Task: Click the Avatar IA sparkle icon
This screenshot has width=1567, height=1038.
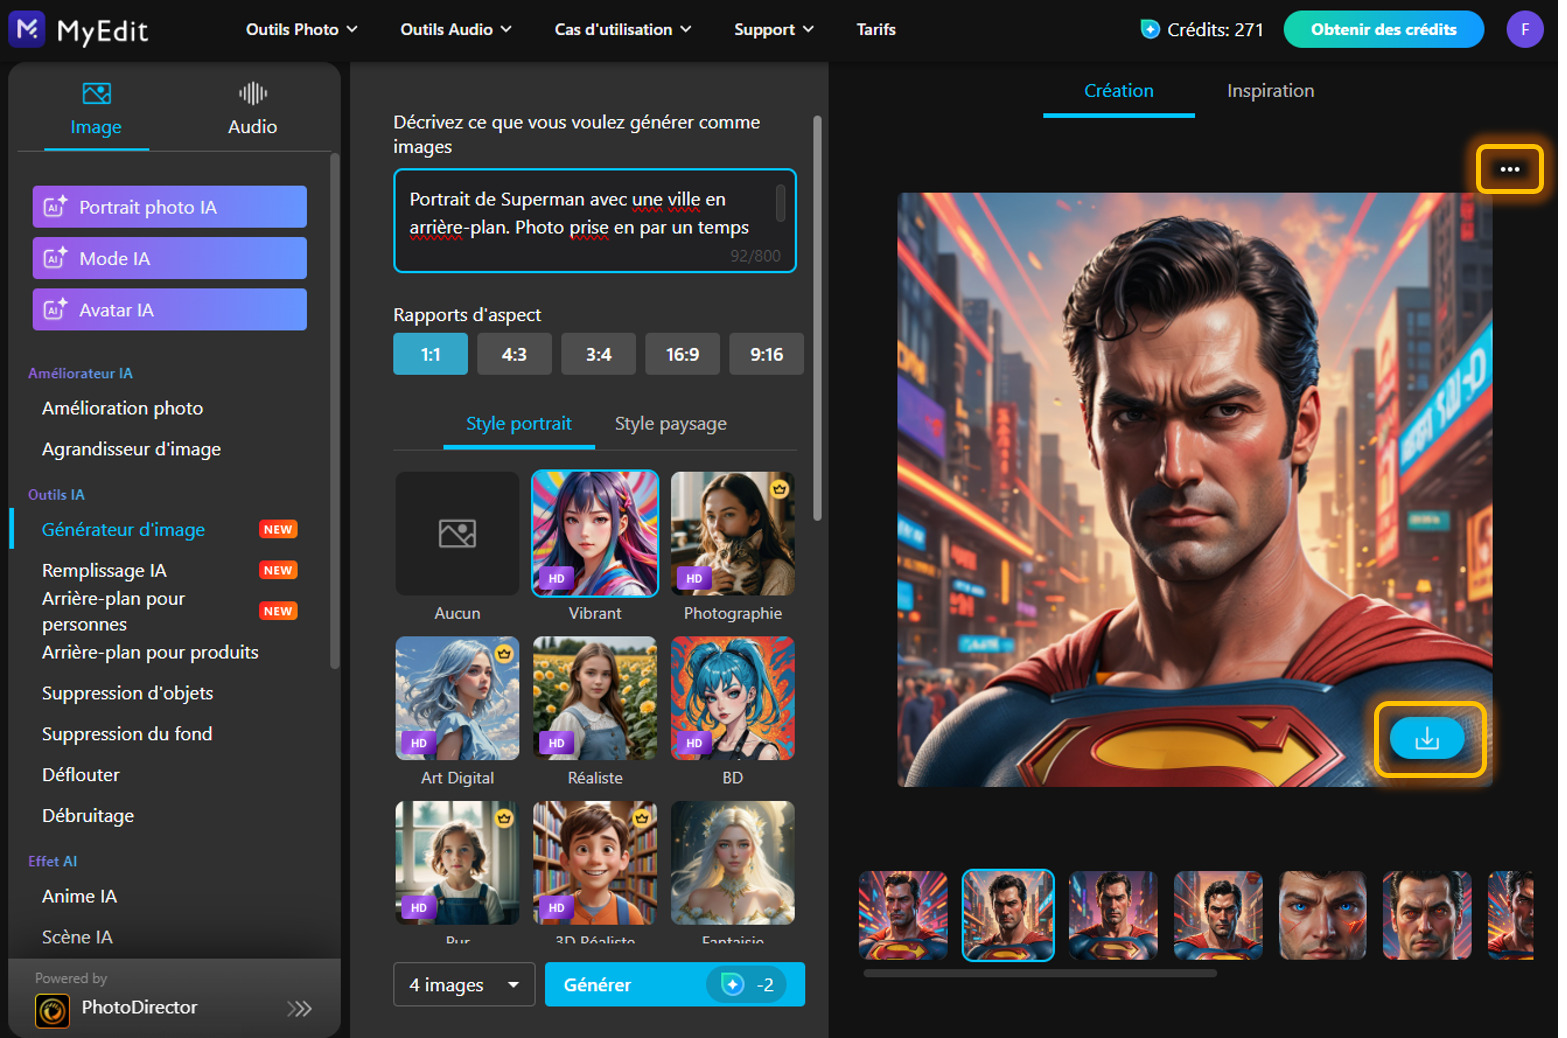Action: (x=55, y=310)
